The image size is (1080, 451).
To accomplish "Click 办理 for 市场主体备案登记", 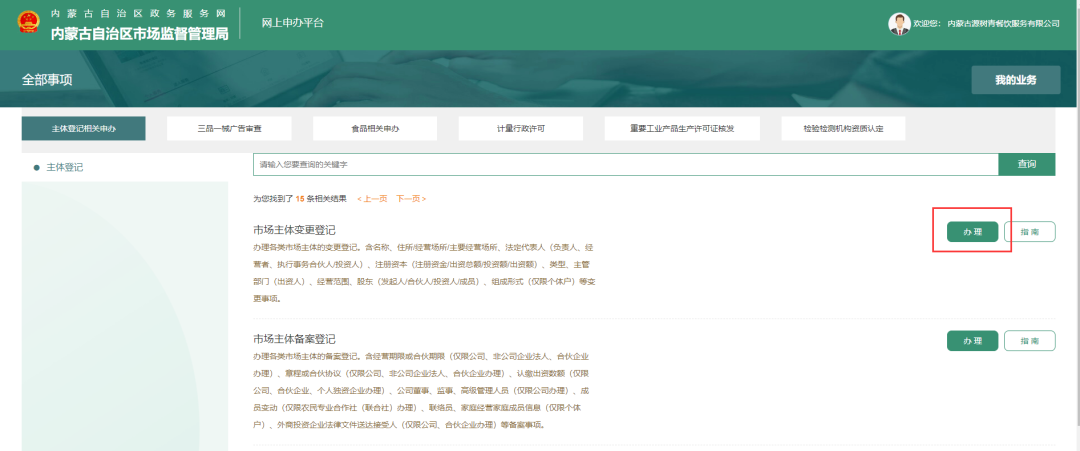I will point(973,341).
